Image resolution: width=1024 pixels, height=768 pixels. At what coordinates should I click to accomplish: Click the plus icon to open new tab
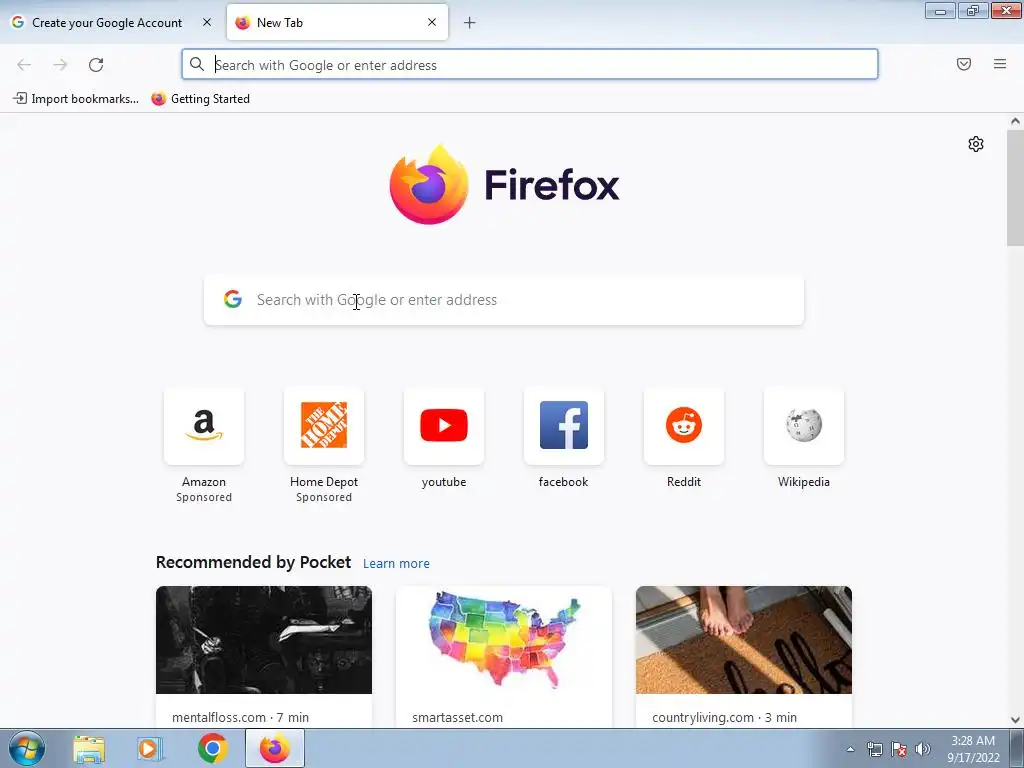point(470,23)
